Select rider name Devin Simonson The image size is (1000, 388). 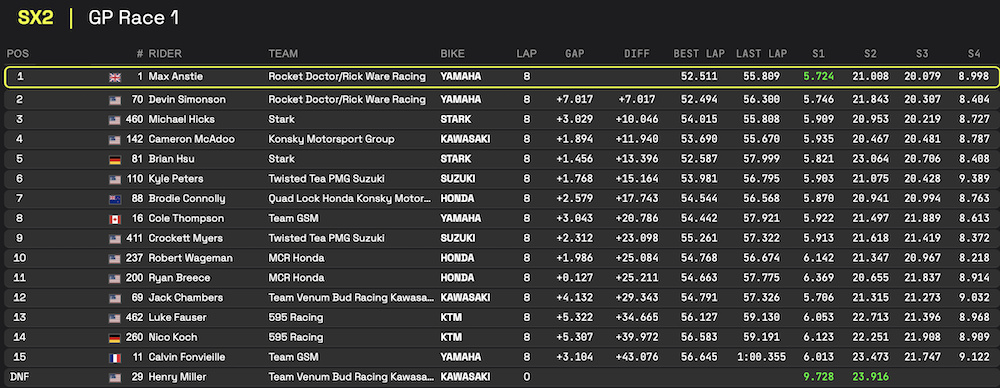click(x=187, y=100)
